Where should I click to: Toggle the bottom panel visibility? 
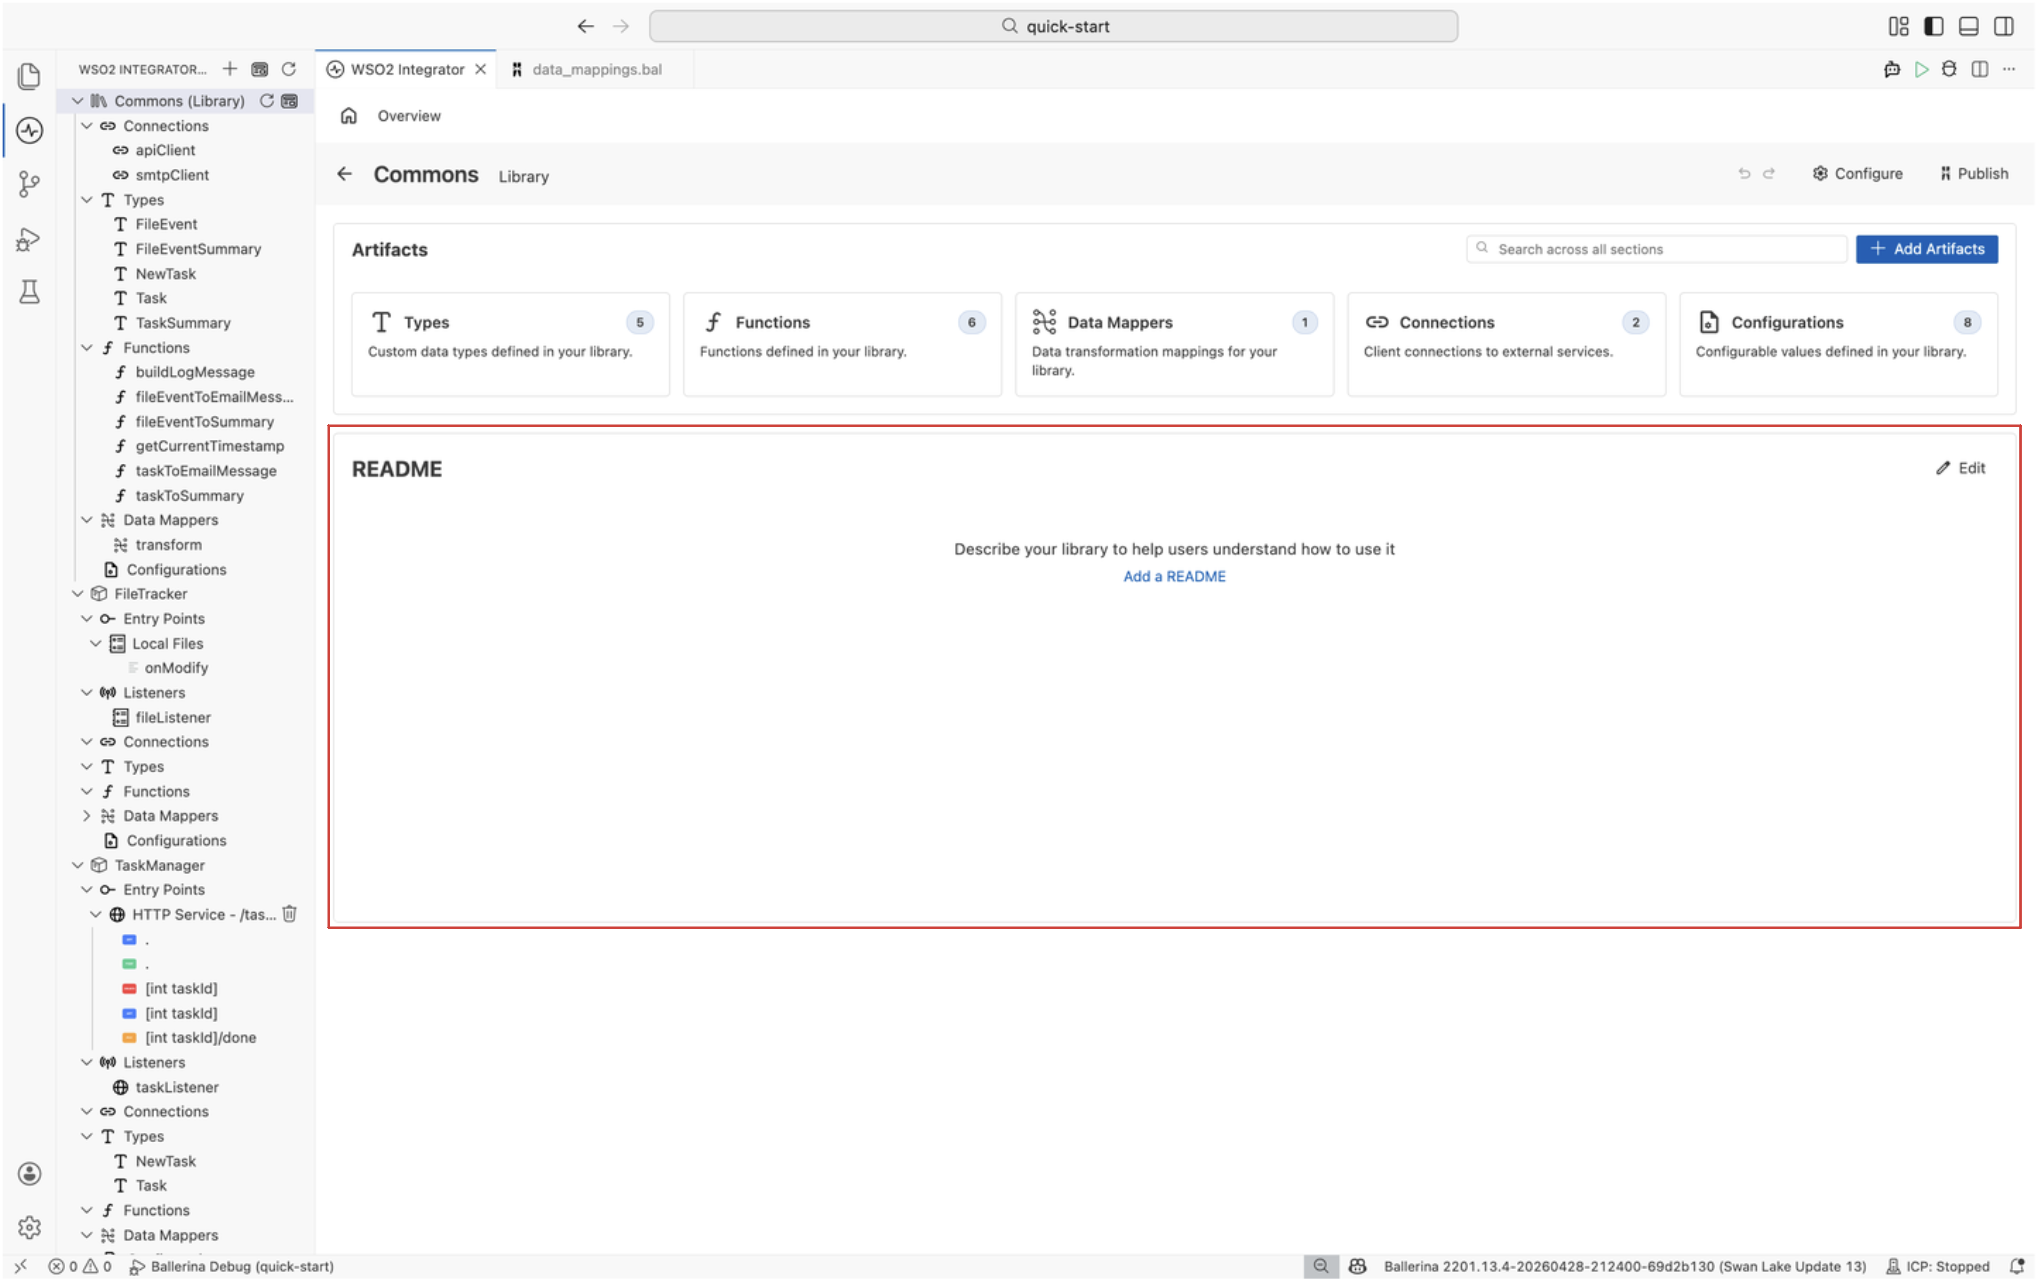tap(1969, 26)
